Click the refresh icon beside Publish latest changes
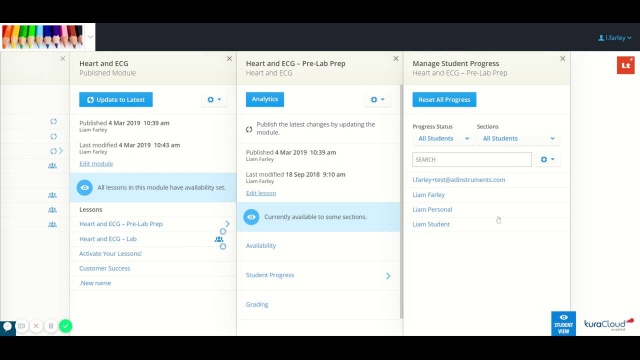Image resolution: width=640 pixels, height=360 pixels. 249,129
